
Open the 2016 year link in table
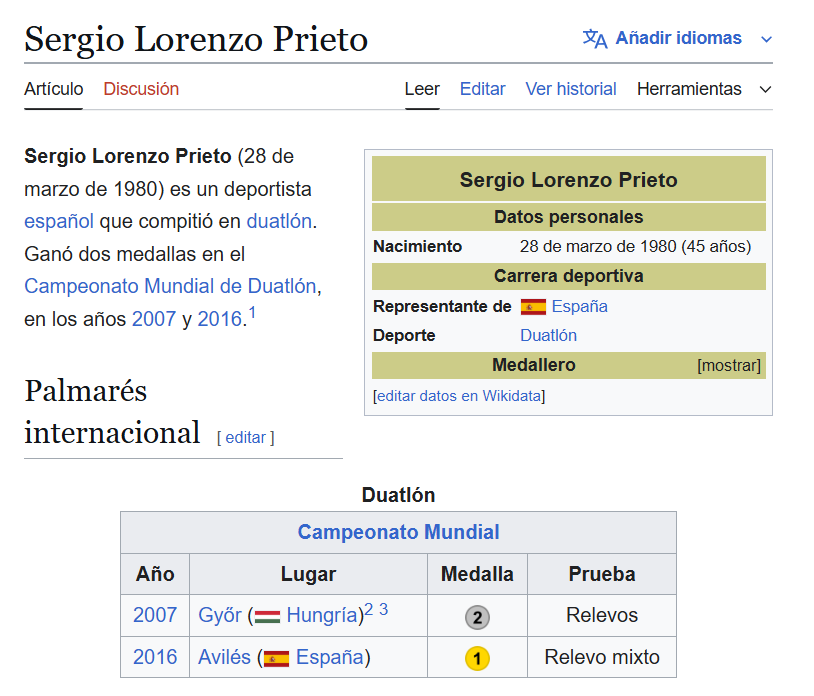tap(155, 657)
